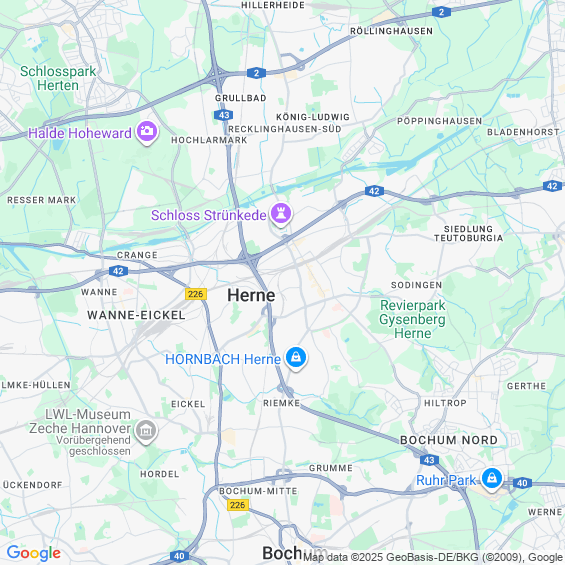Click the Revierpark Gysenberg Herne label
The image size is (565, 565).
pos(413,319)
